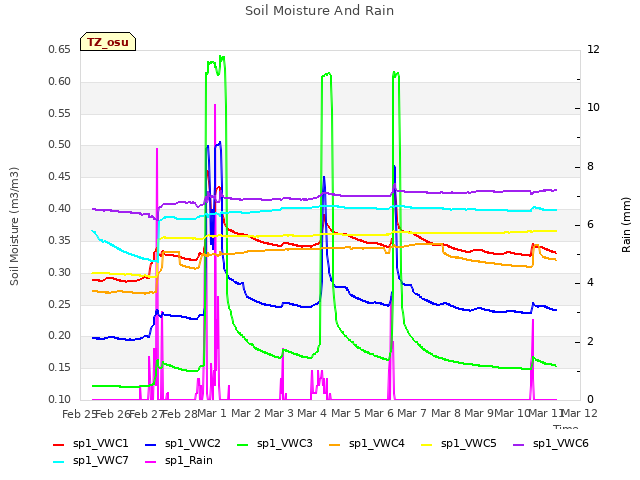Click the Feb 25 x-axis date label
The width and height of the screenshot is (640, 480).
tap(79, 414)
